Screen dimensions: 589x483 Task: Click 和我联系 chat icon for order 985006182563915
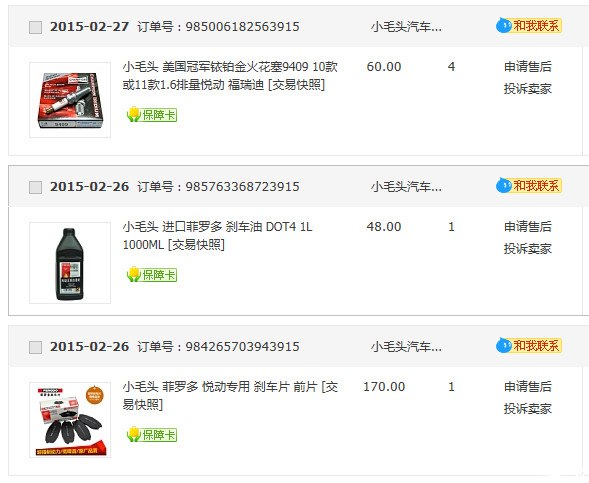point(529,26)
